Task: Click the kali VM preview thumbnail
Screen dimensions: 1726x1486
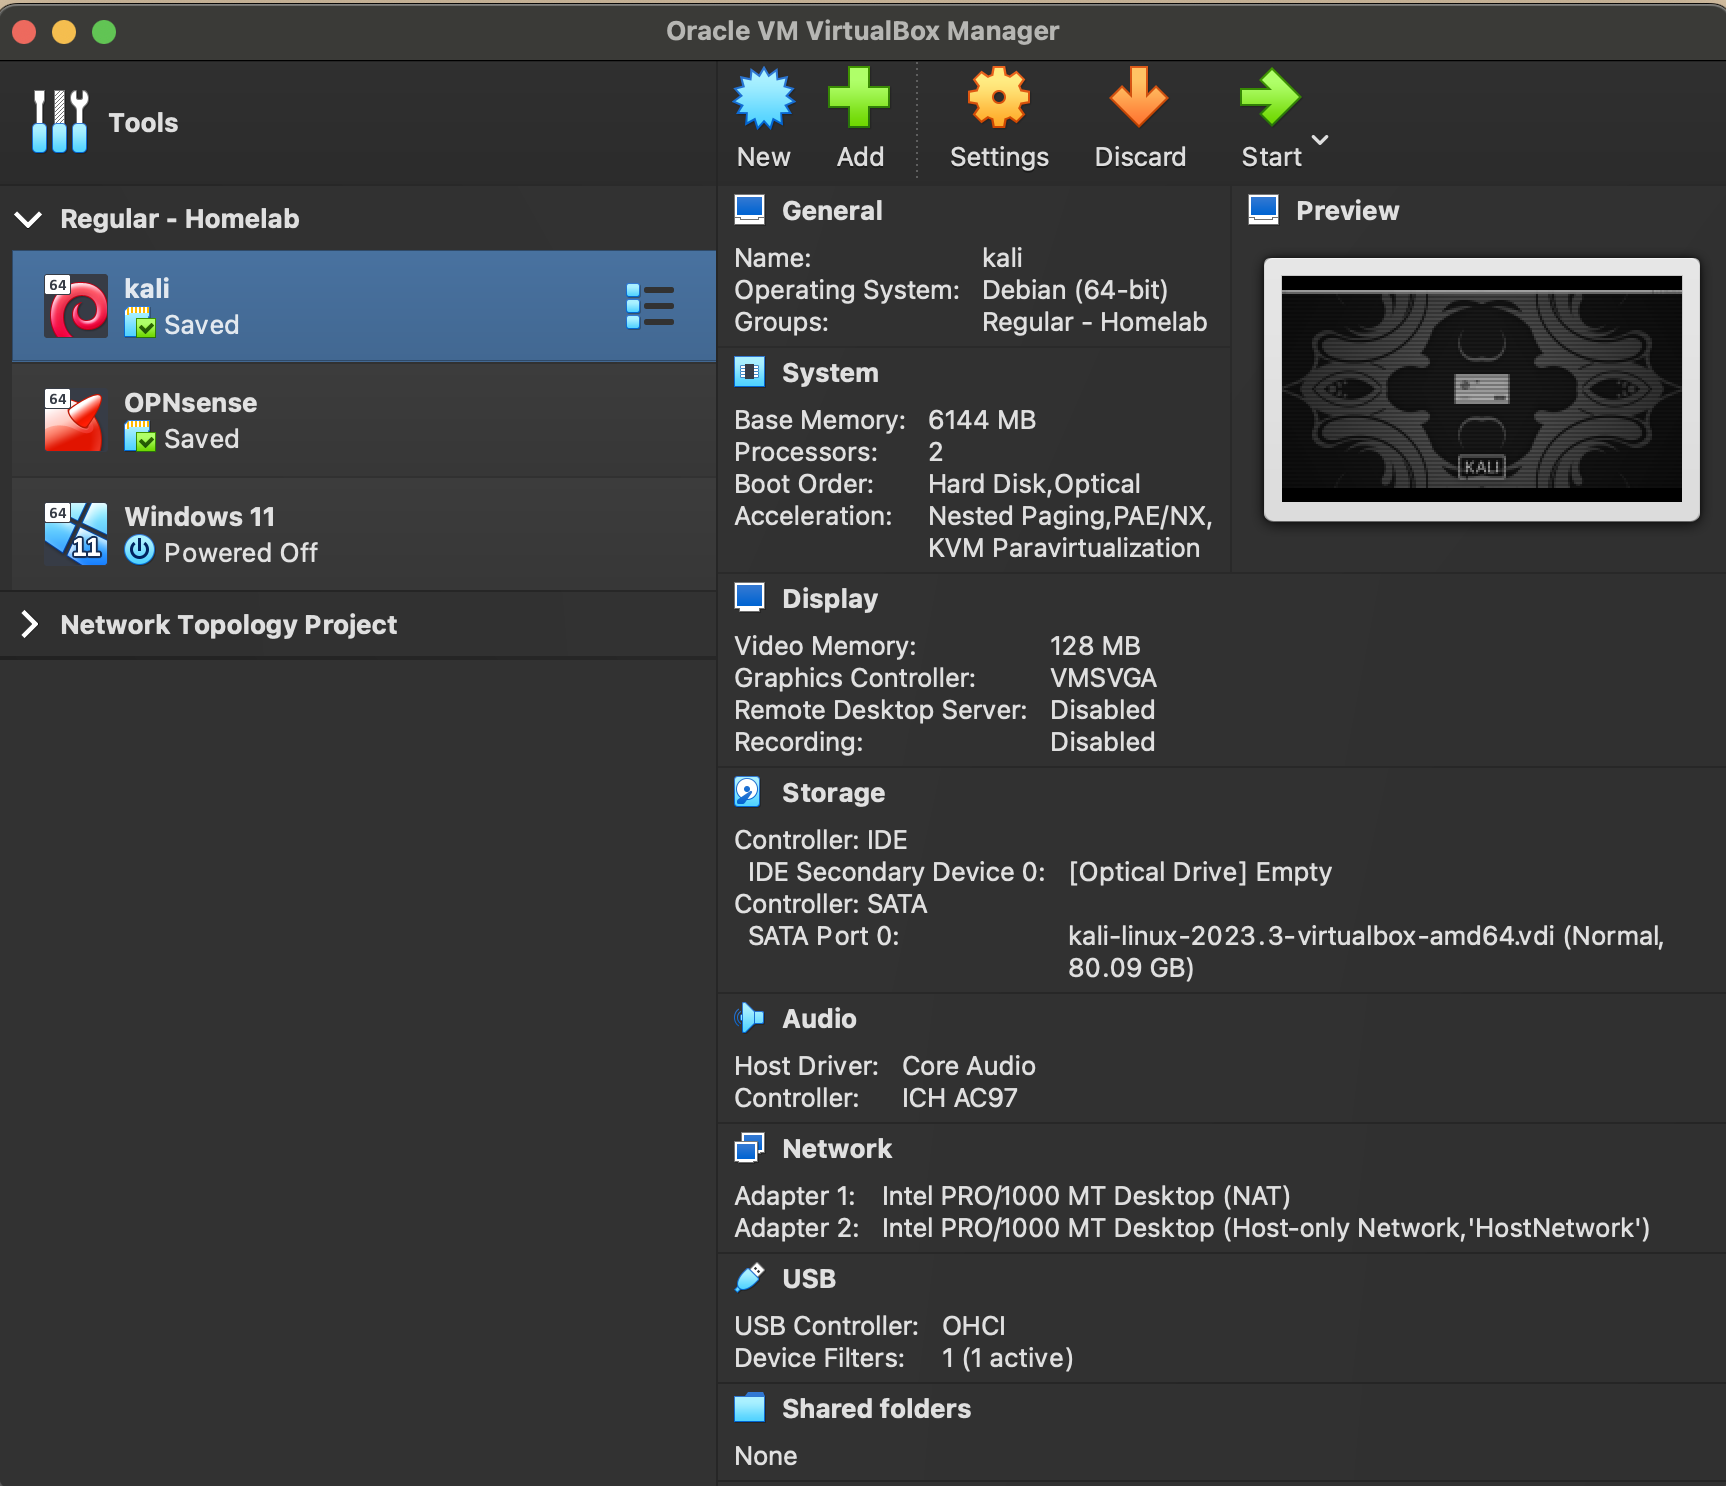Action: point(1481,389)
